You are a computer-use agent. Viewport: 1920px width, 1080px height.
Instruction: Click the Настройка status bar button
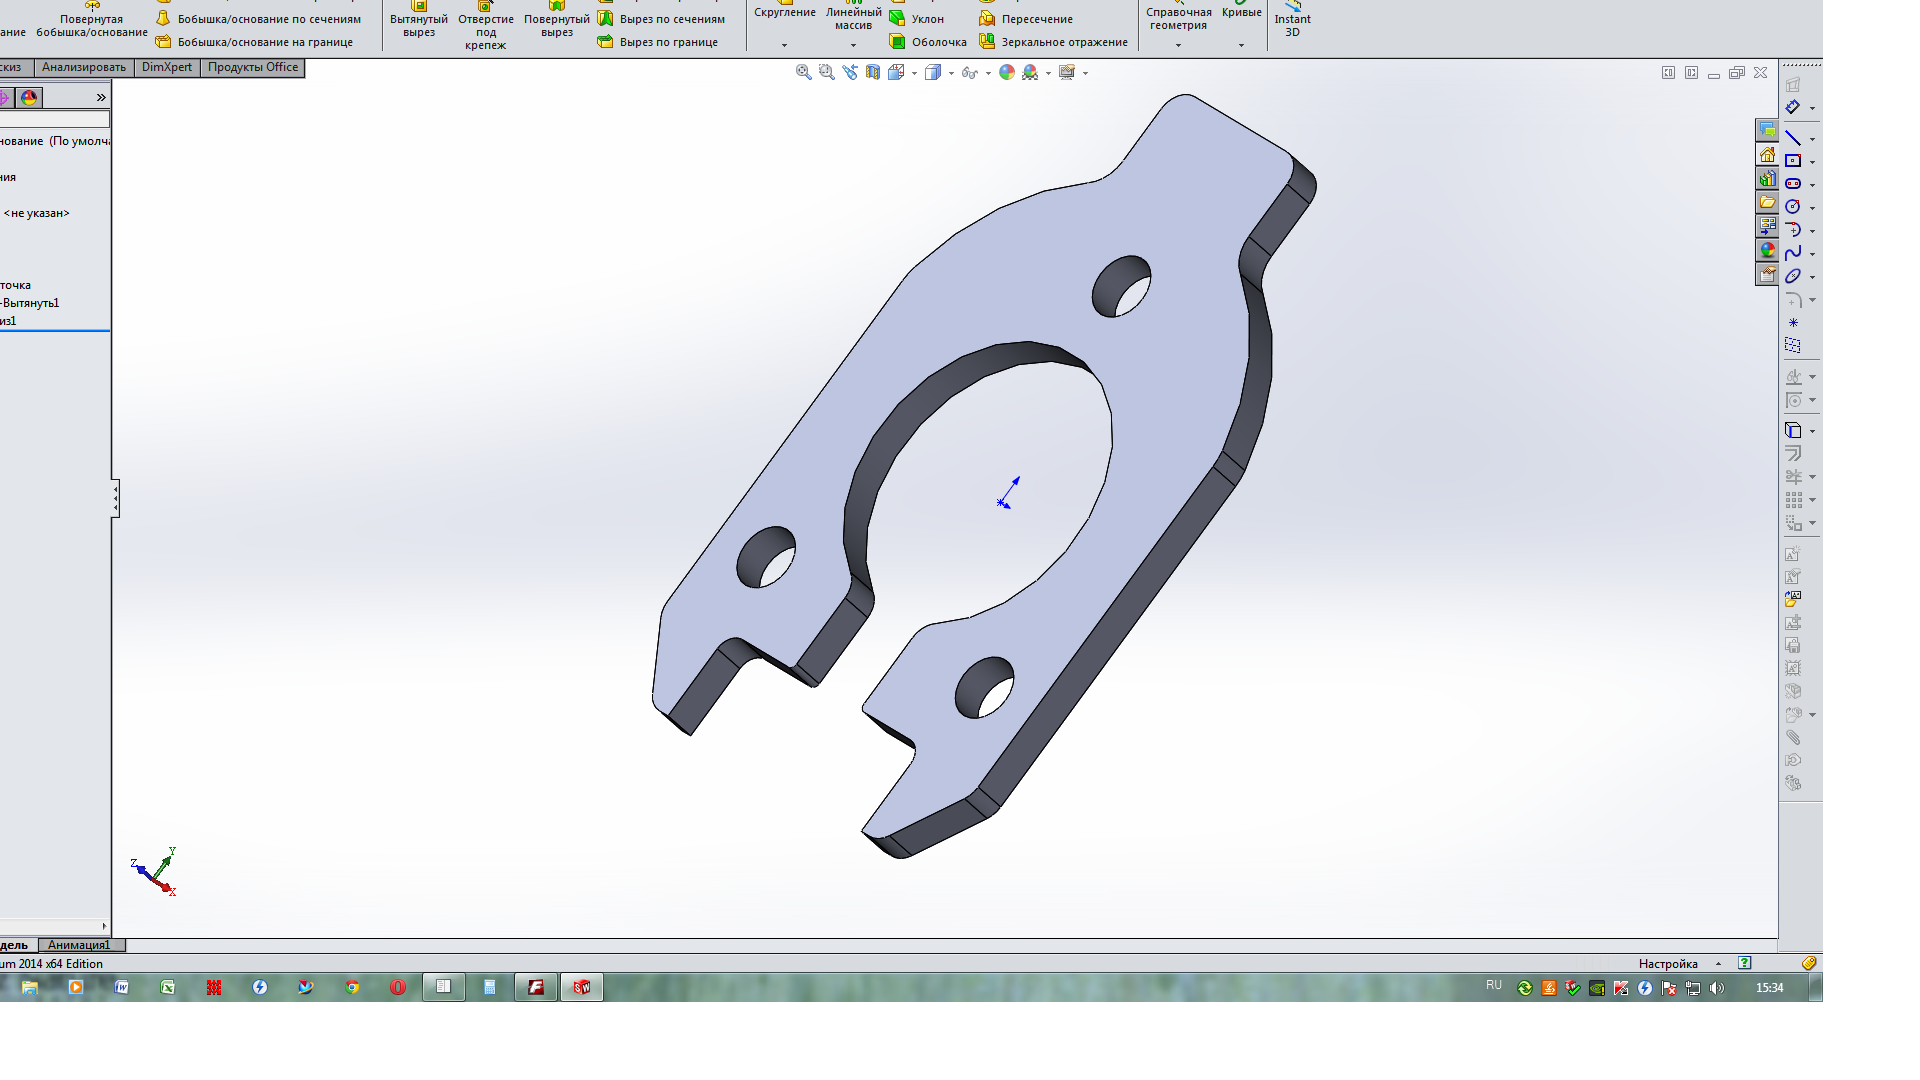[x=1667, y=964]
